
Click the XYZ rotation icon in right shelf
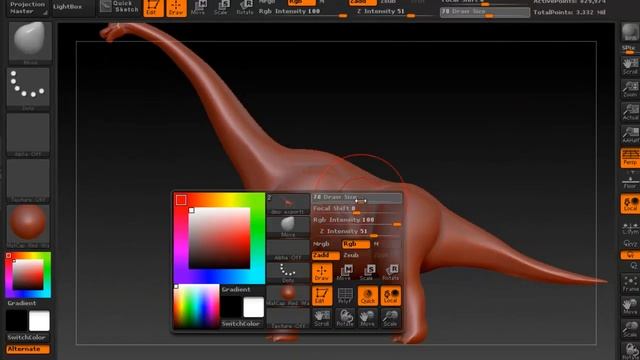(630, 244)
